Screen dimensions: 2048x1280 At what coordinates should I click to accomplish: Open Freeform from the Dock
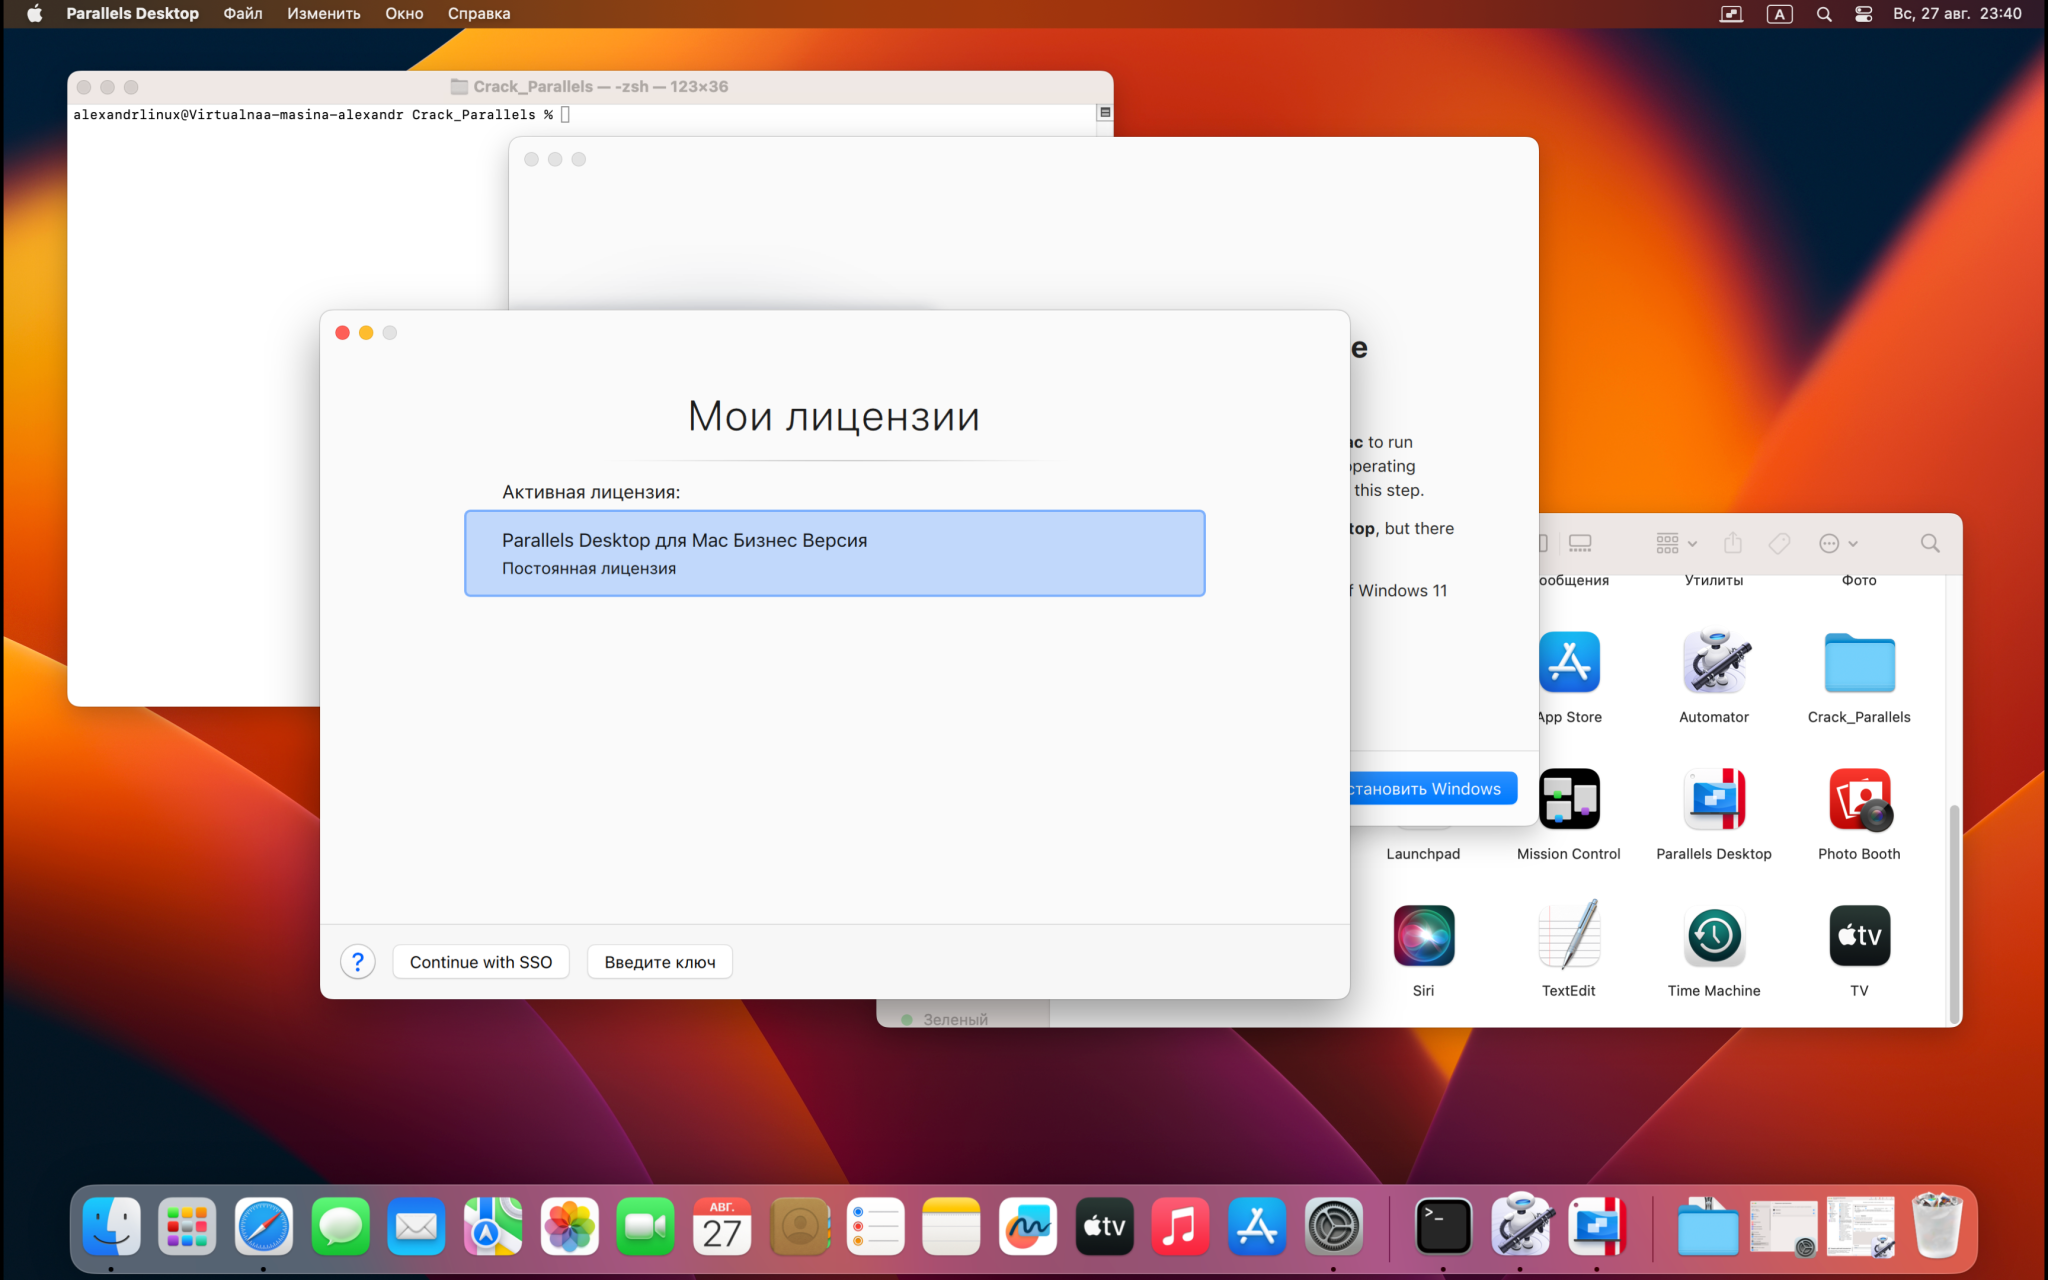1028,1226
